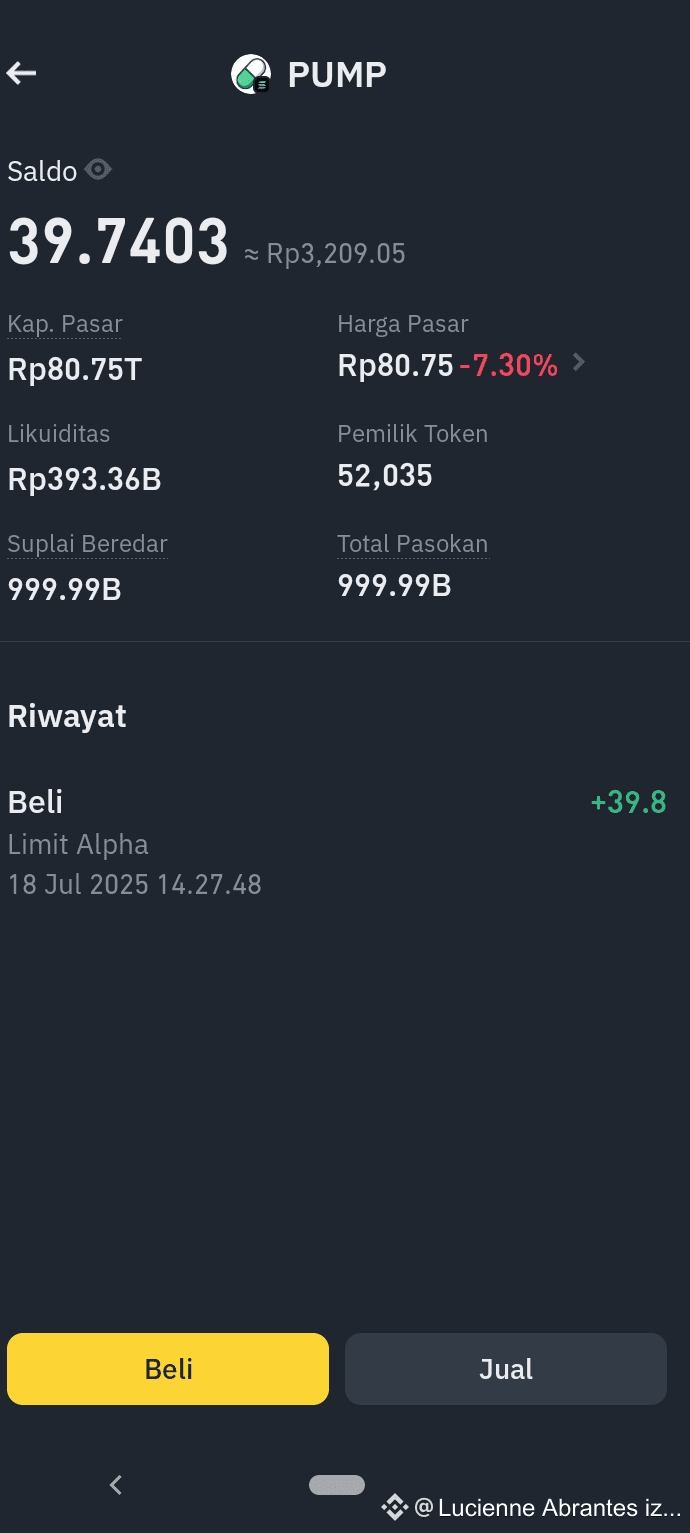Tap the Binance logo watermark icon
The width and height of the screenshot is (690, 1533).
click(395, 1507)
